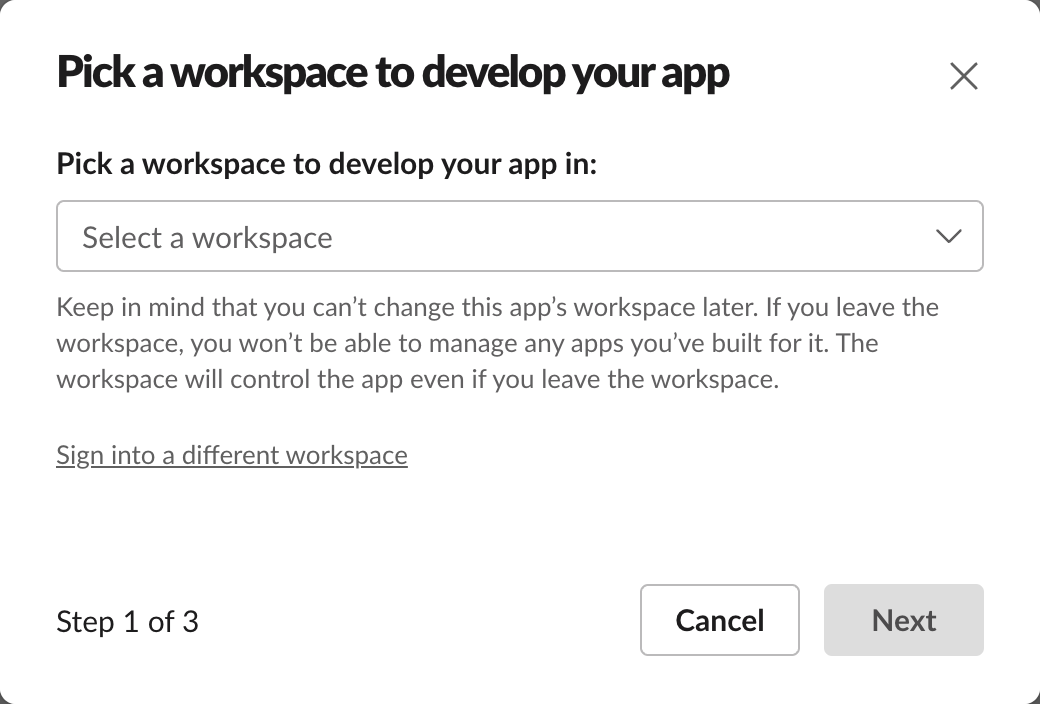The image size is (1040, 704).
Task: Proceed to step 2 with Next
Action: coord(903,620)
